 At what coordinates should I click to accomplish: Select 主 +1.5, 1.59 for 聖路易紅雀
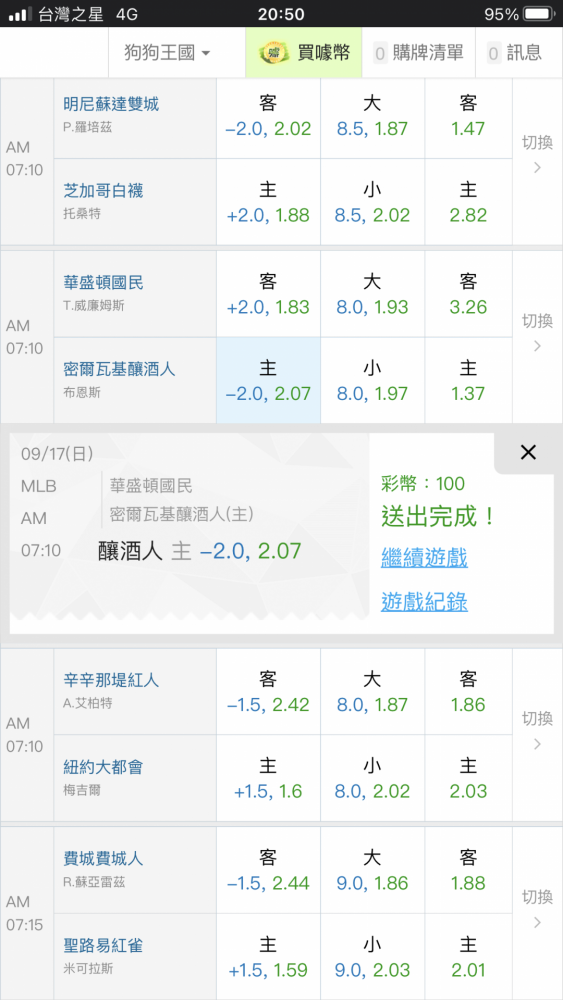[x=268, y=957]
